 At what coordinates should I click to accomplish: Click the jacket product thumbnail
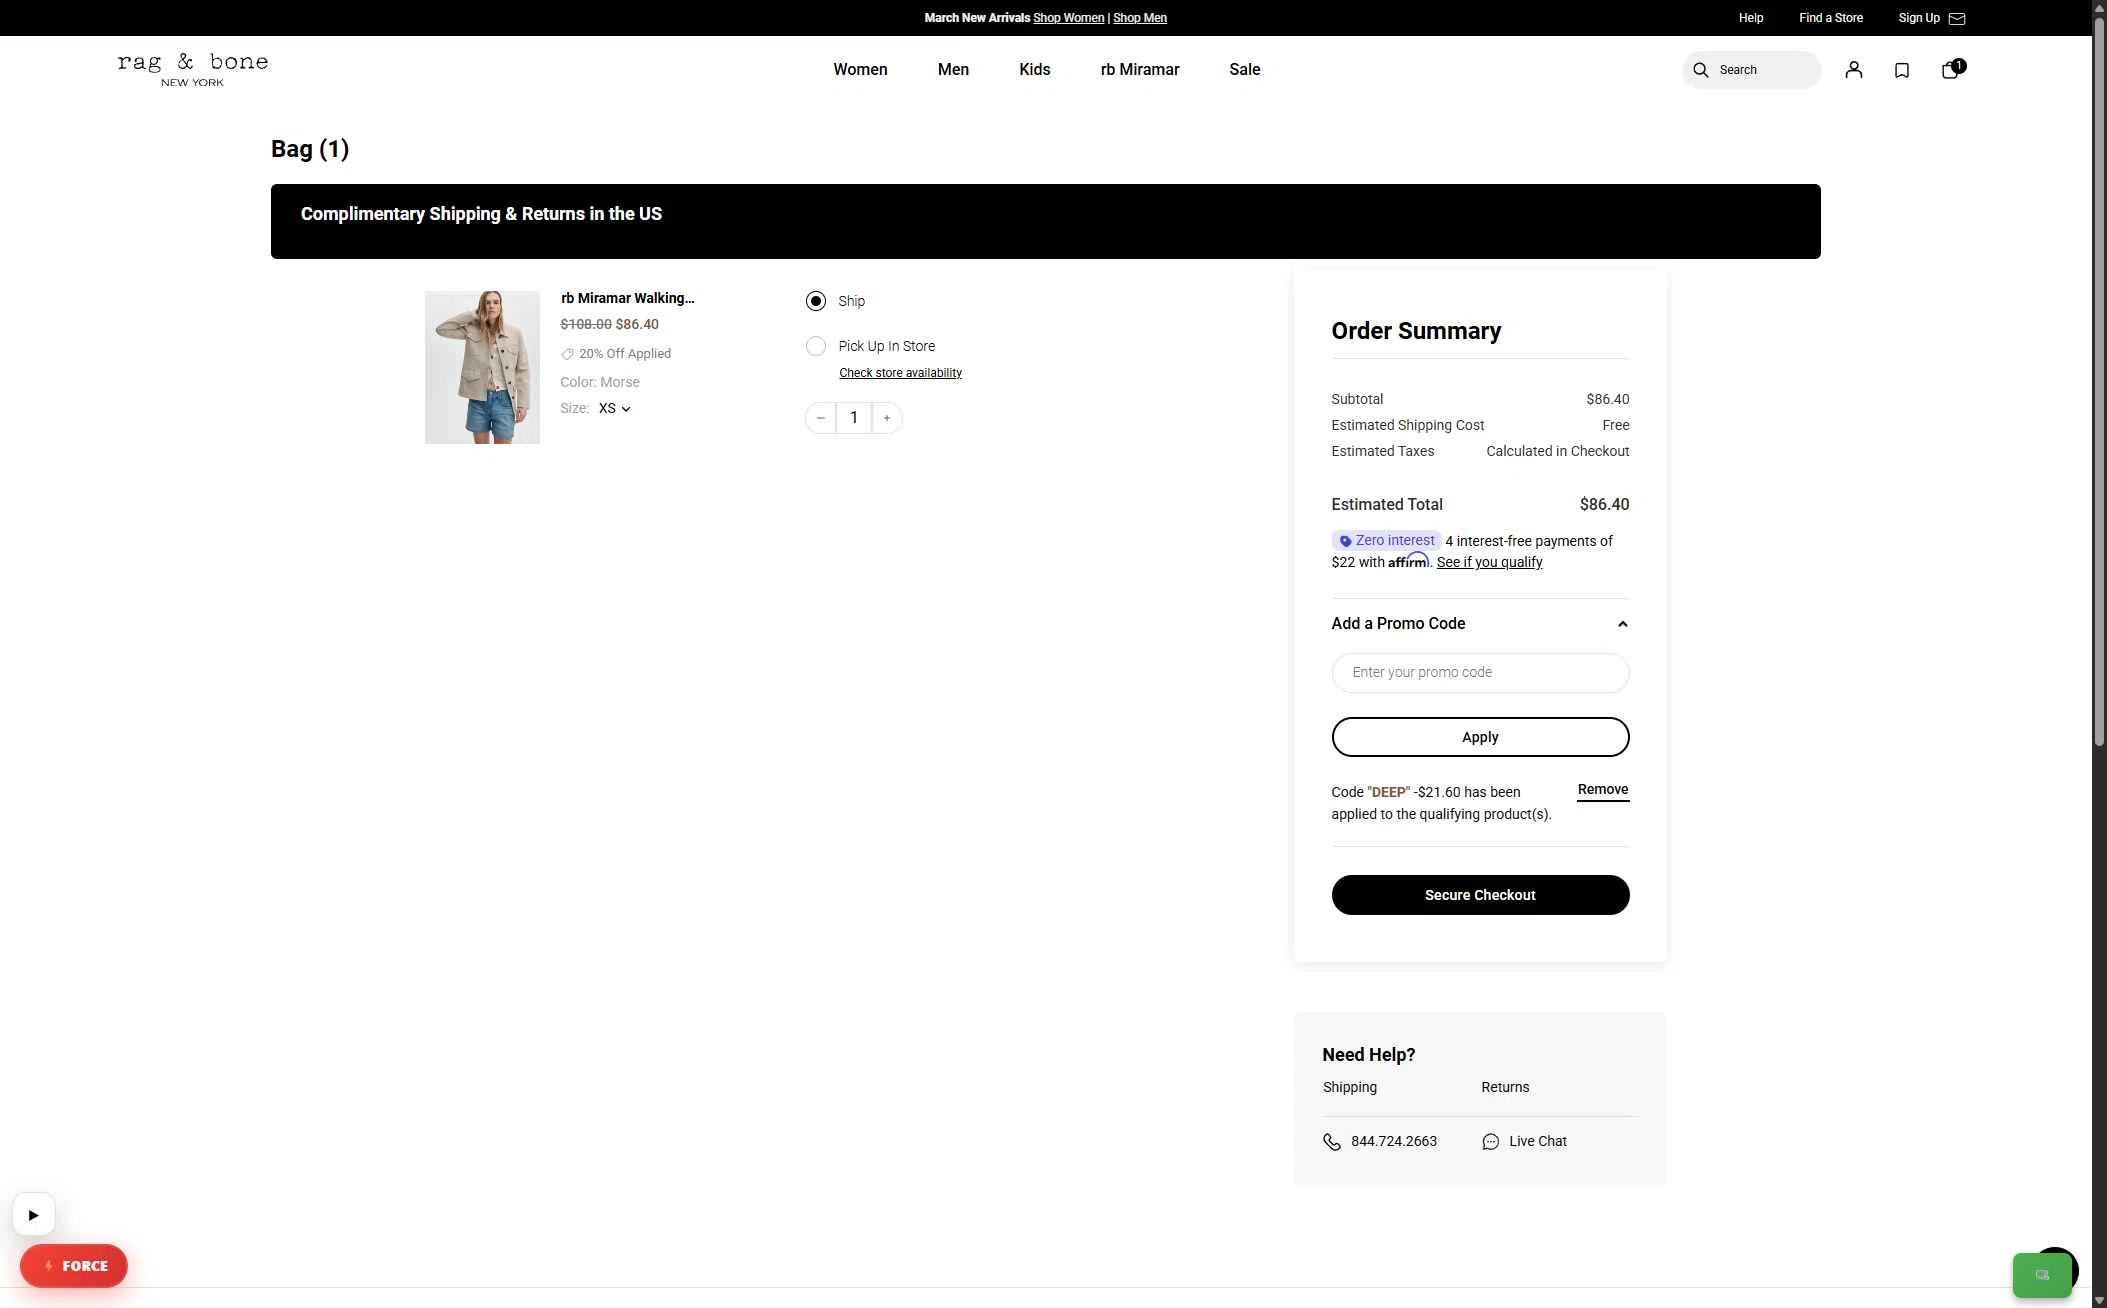pyautogui.click(x=482, y=367)
